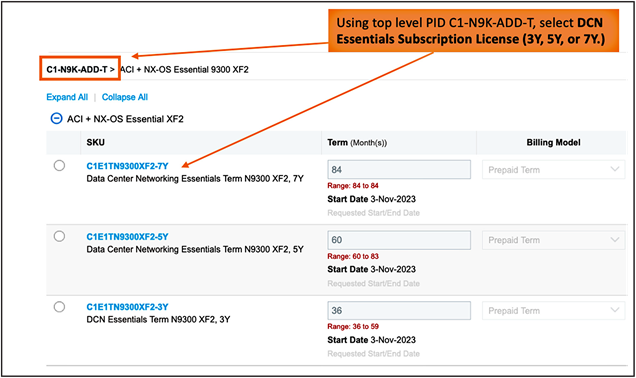Image resolution: width=636 pixels, height=378 pixels.
Task: Click Requested Start/End Date under 3Y term
Action: [374, 354]
